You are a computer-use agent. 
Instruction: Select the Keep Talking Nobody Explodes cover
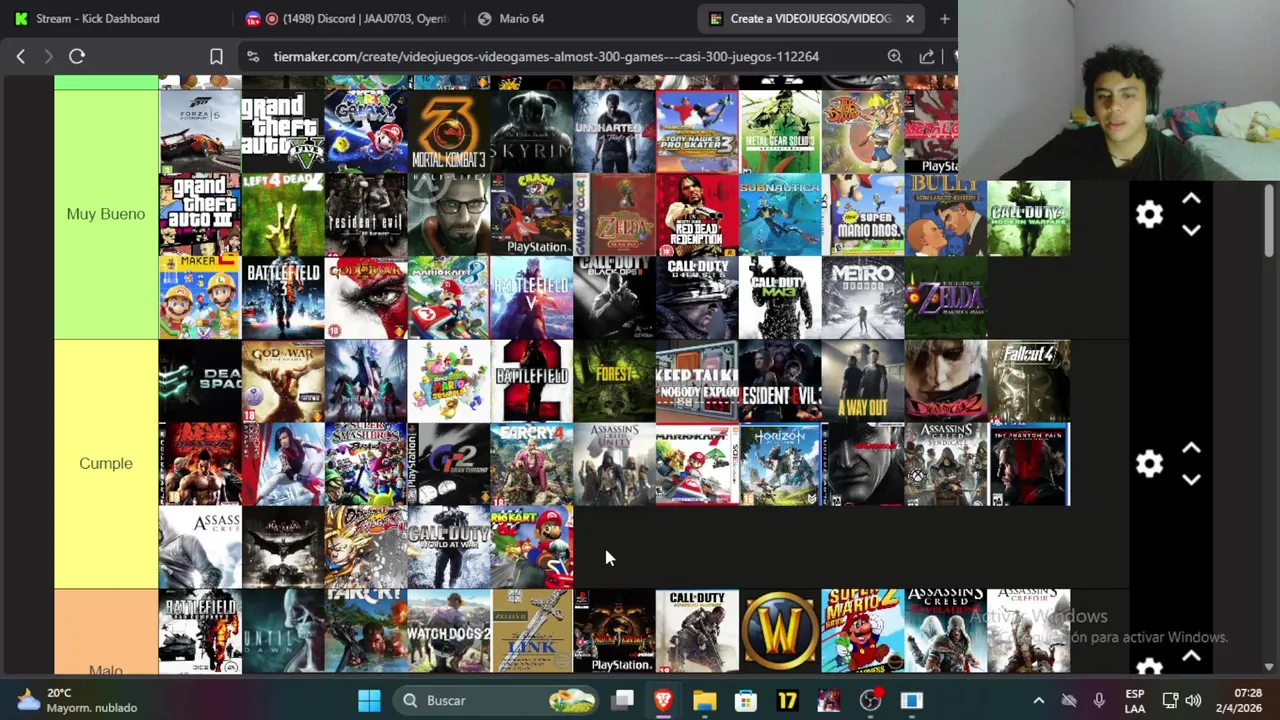(697, 381)
